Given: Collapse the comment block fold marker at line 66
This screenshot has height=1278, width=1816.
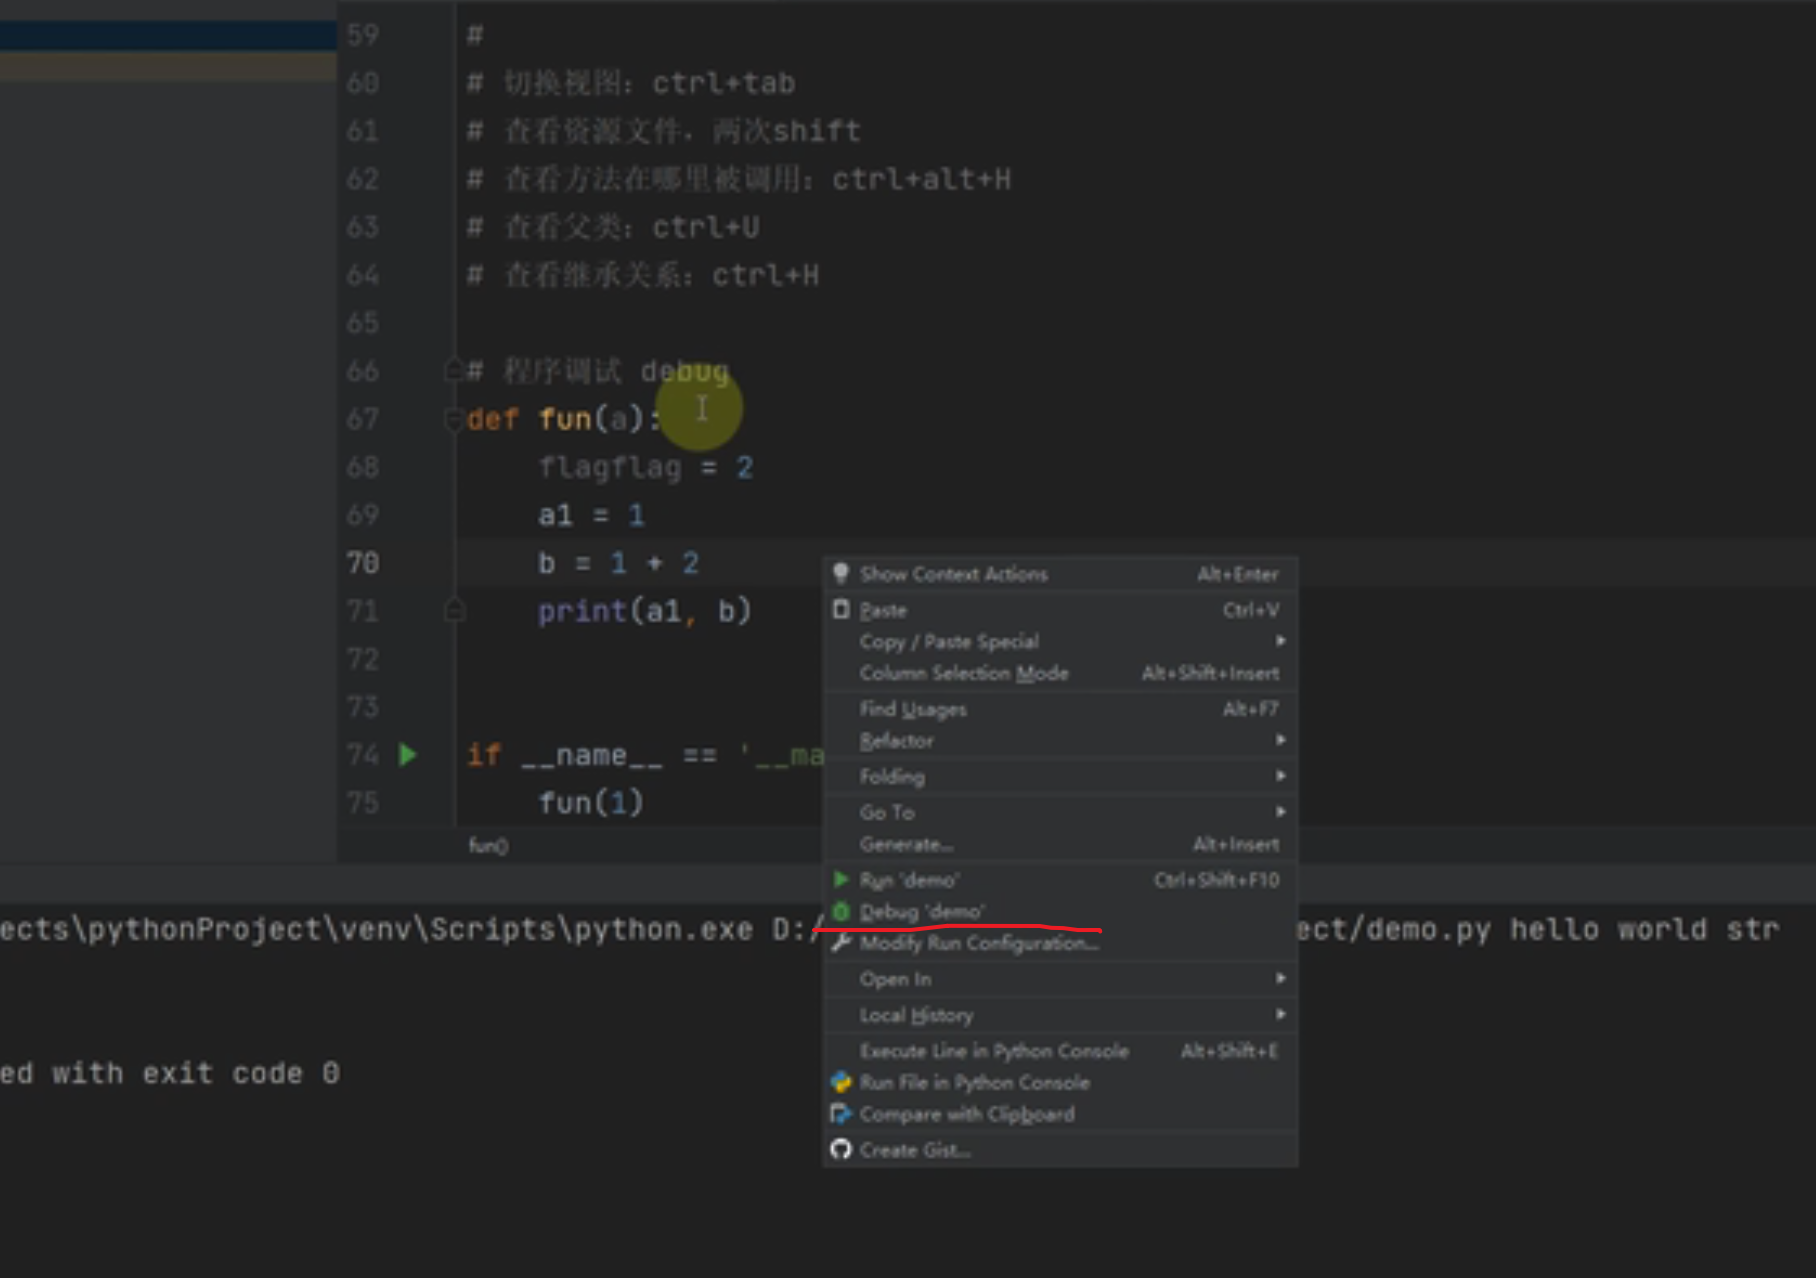Looking at the screenshot, I should [x=452, y=371].
